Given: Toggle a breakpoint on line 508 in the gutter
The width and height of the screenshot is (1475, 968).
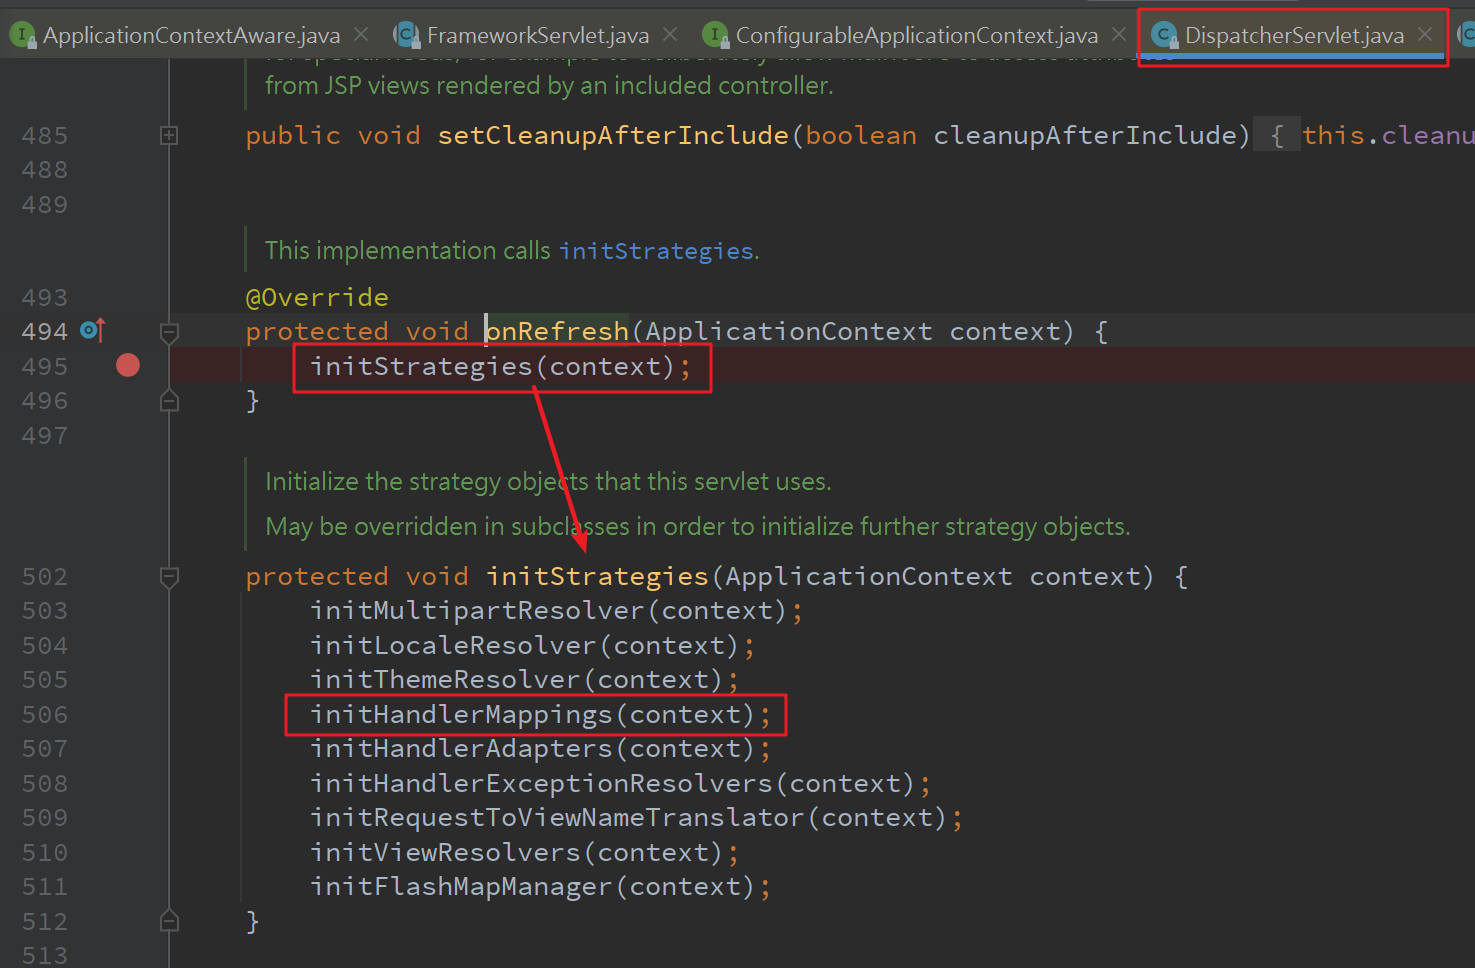Looking at the screenshot, I should 127,782.
